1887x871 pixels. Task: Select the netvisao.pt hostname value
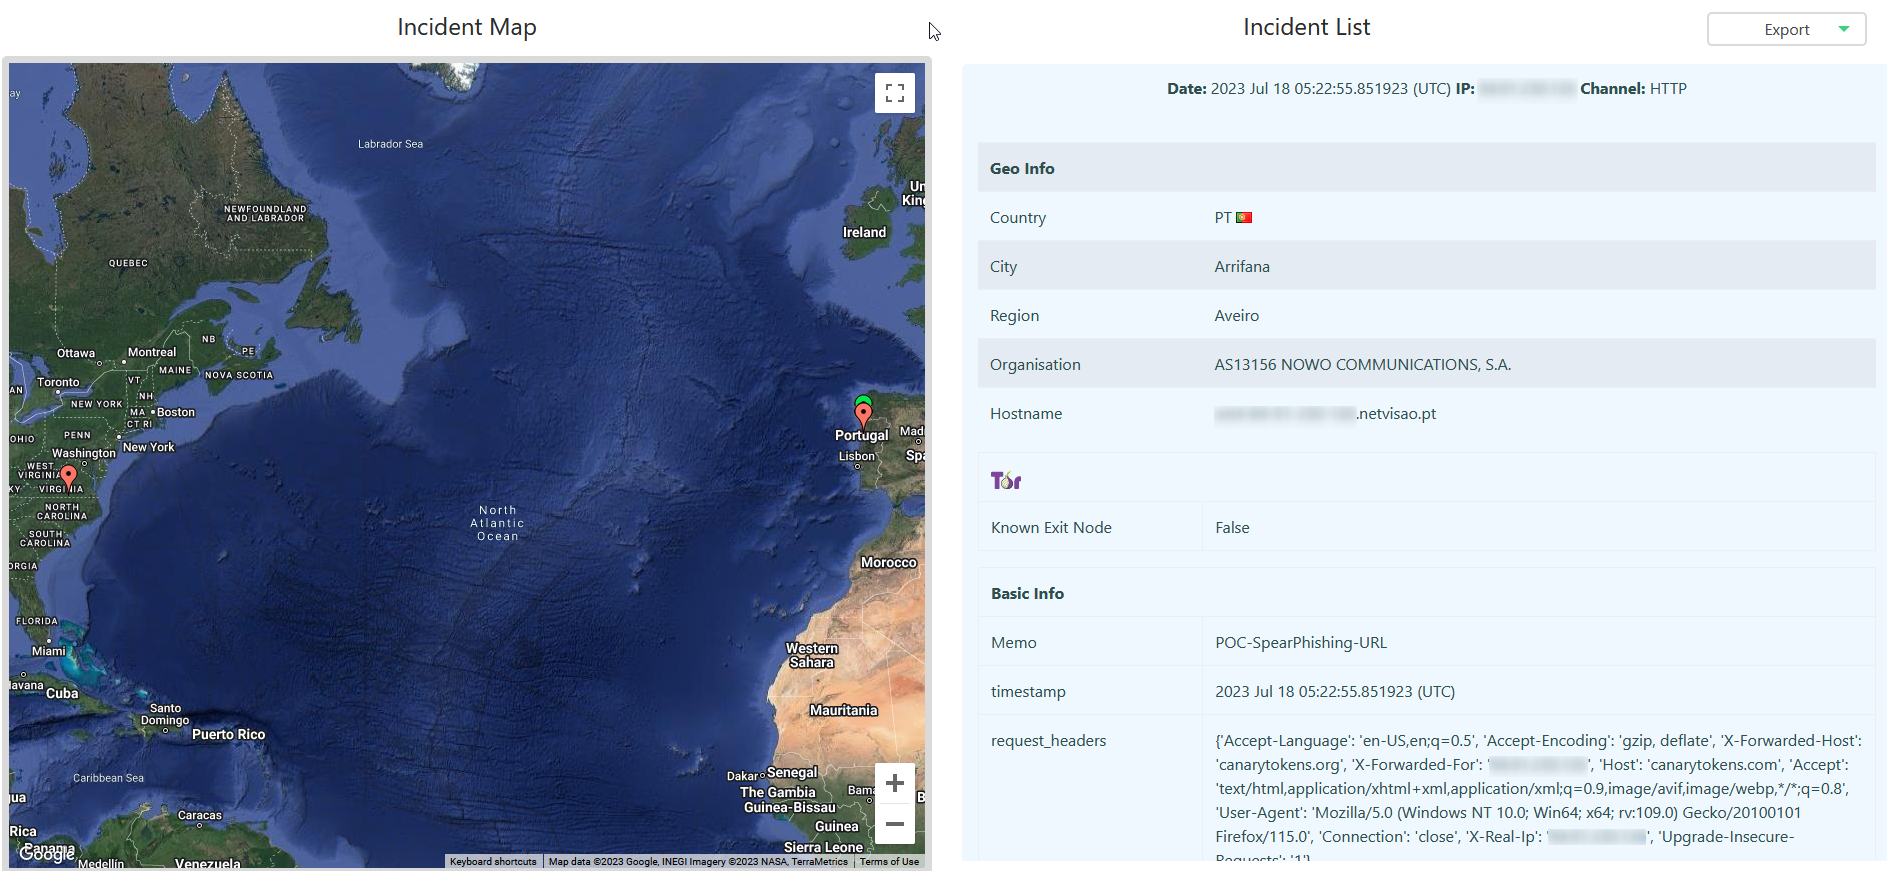[x=1325, y=414]
